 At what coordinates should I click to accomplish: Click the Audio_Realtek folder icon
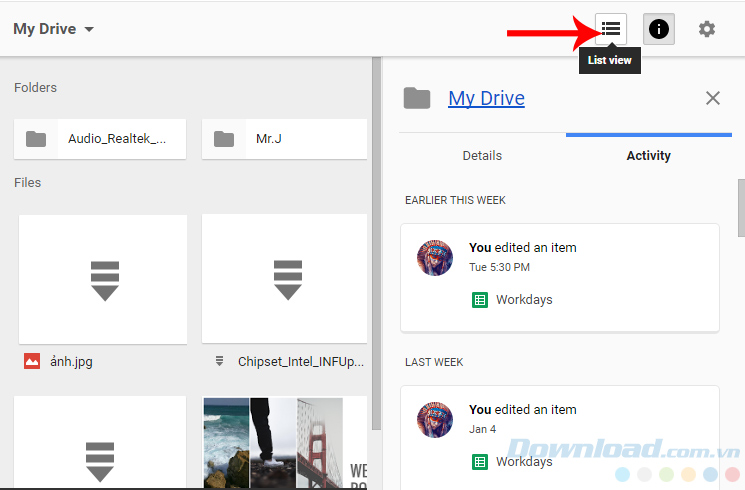(x=36, y=139)
